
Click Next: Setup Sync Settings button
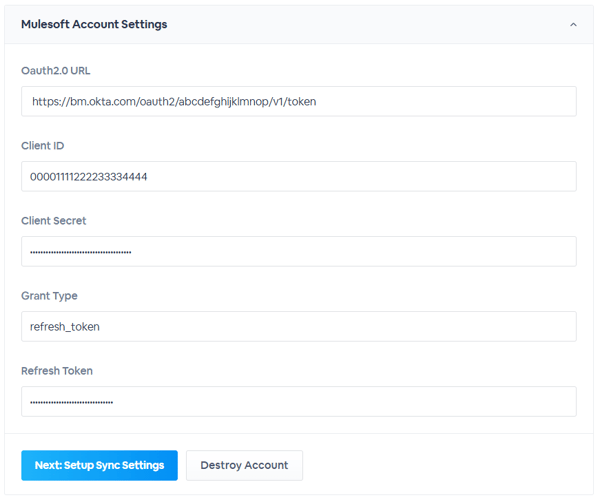(x=99, y=465)
